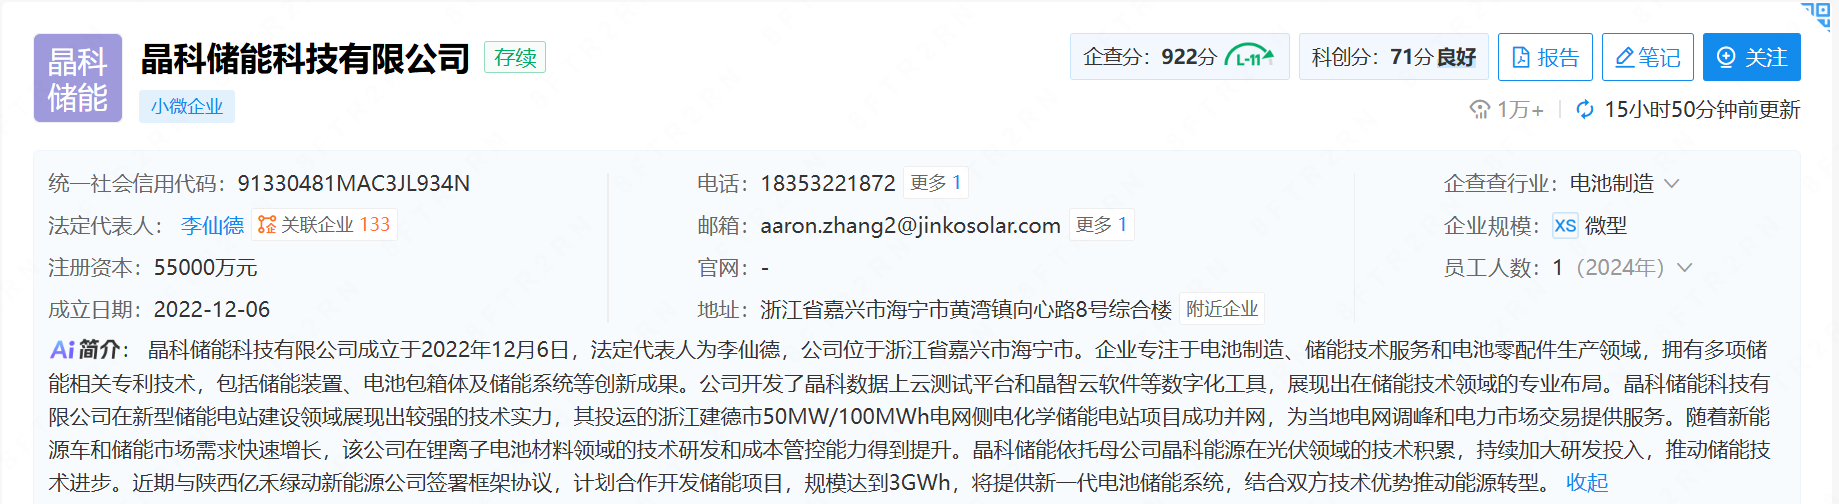
Task: Click the 企查分 L-11 rating gauge icon
Action: coord(1250,57)
